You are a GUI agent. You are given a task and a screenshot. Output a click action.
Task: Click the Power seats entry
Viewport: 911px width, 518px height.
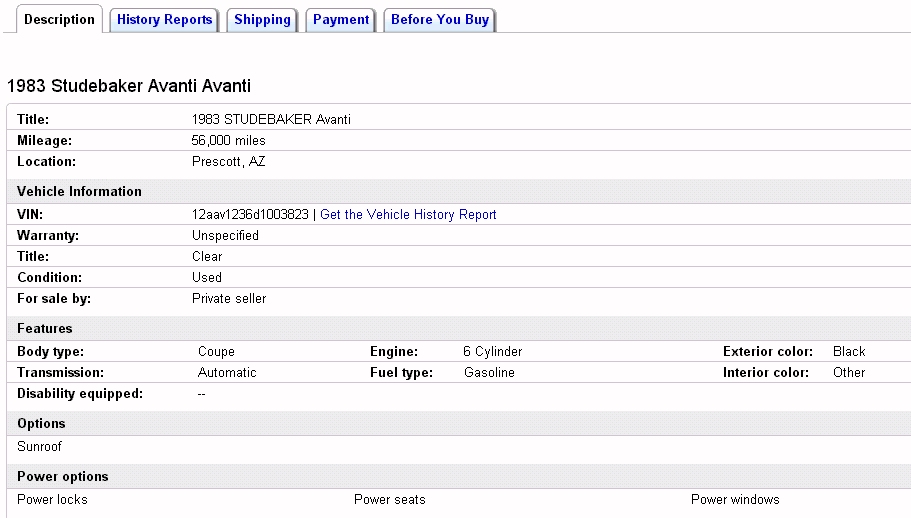coord(389,500)
